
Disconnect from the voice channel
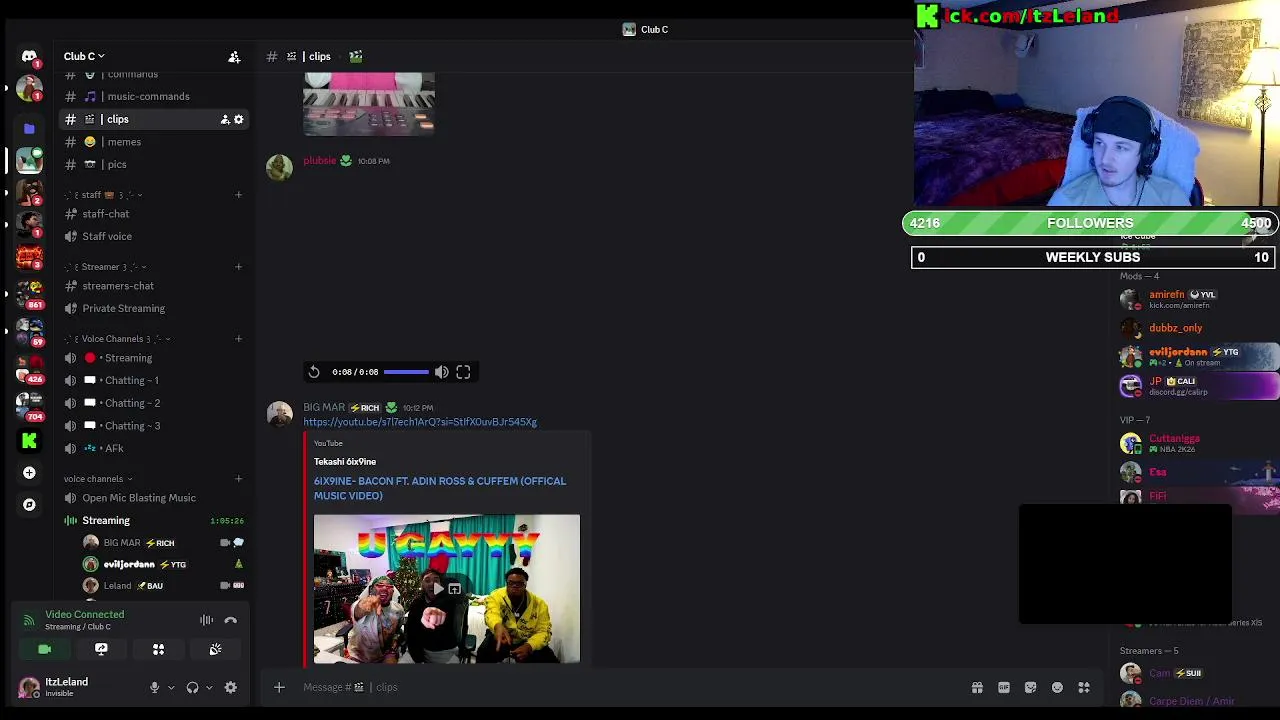click(230, 620)
